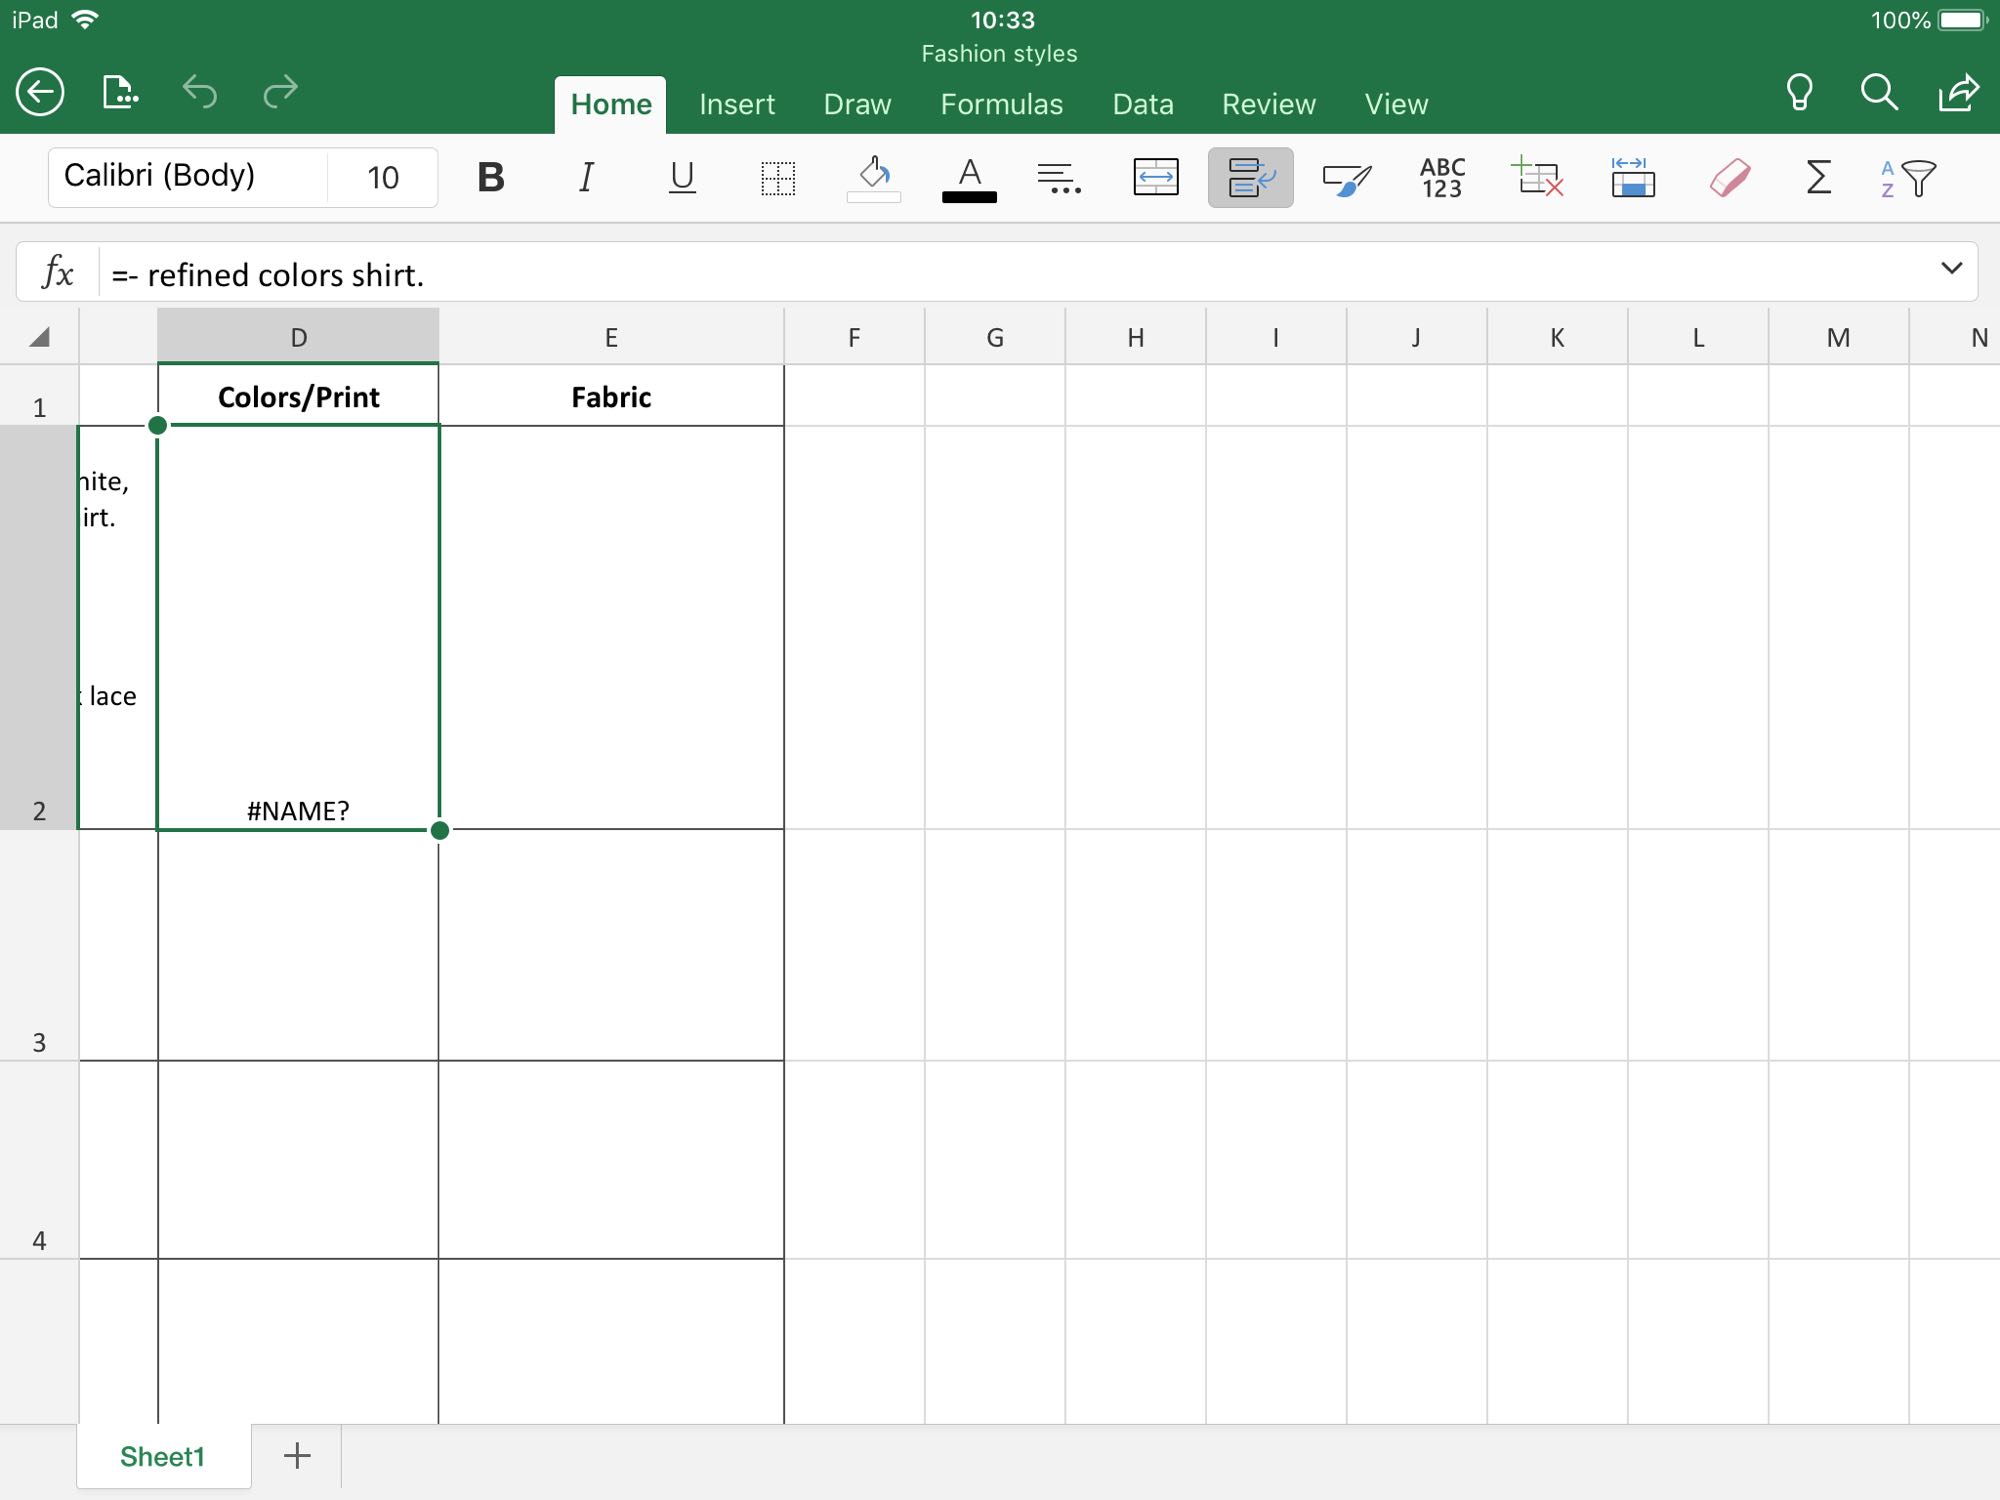
Task: Open the cell borders tool
Action: point(777,178)
